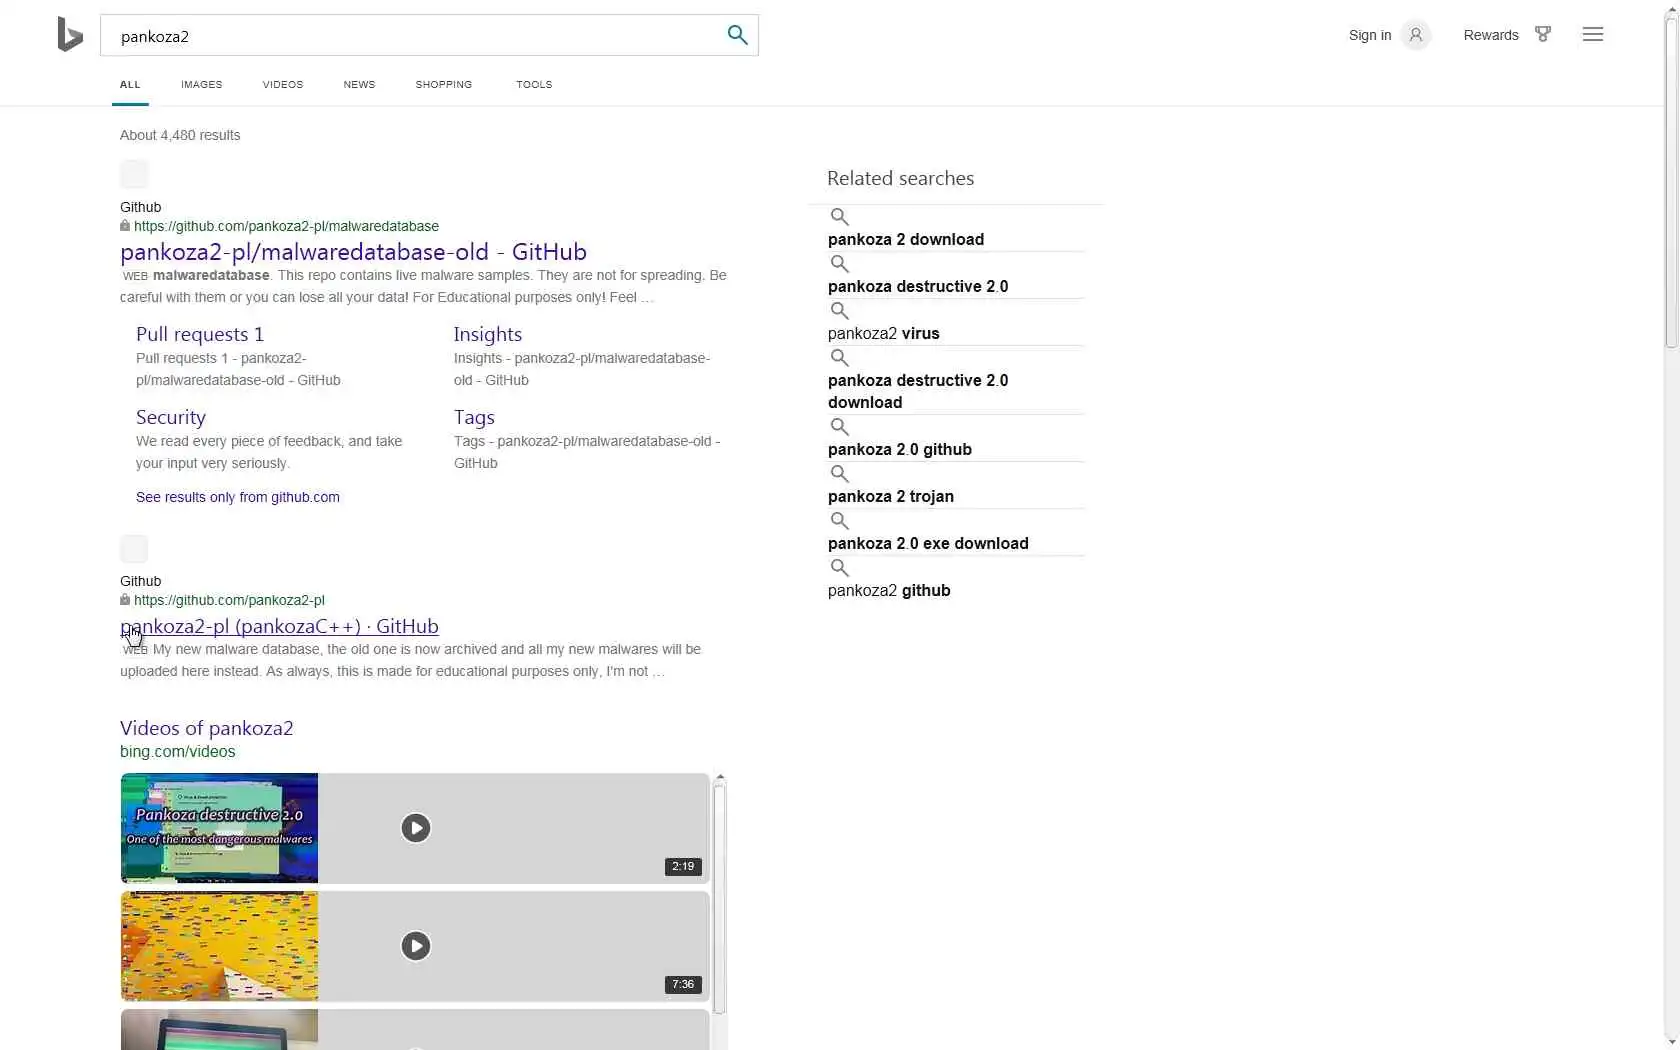Click magnifier icon above pankoza2 virus
1680x1050 pixels.
pyautogui.click(x=839, y=311)
